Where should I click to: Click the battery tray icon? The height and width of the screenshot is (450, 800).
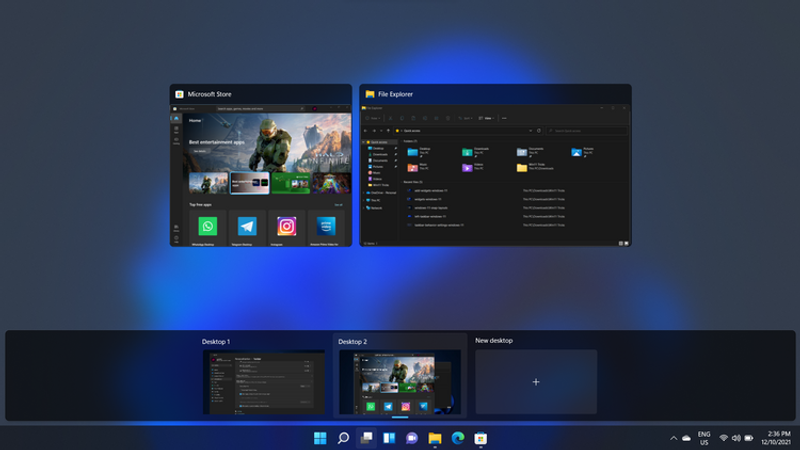tap(748, 438)
